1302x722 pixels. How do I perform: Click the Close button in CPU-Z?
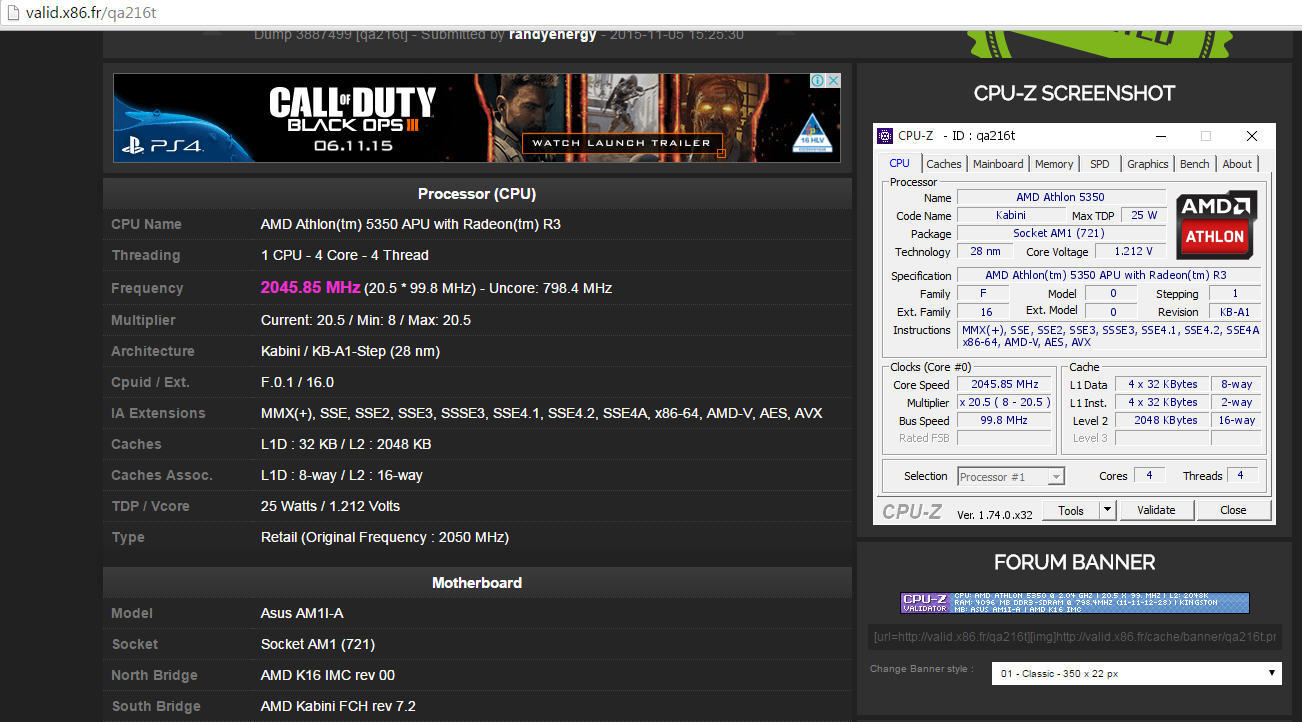tap(1233, 510)
